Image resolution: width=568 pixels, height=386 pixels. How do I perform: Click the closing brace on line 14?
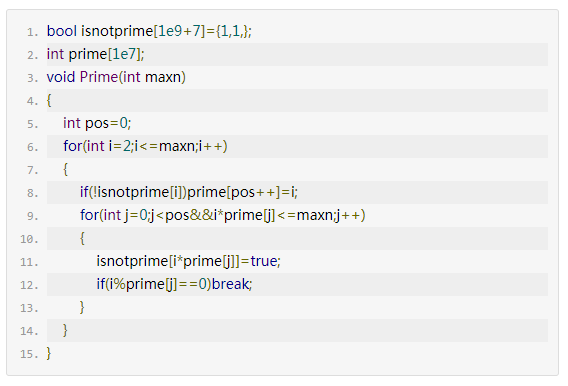click(65, 330)
